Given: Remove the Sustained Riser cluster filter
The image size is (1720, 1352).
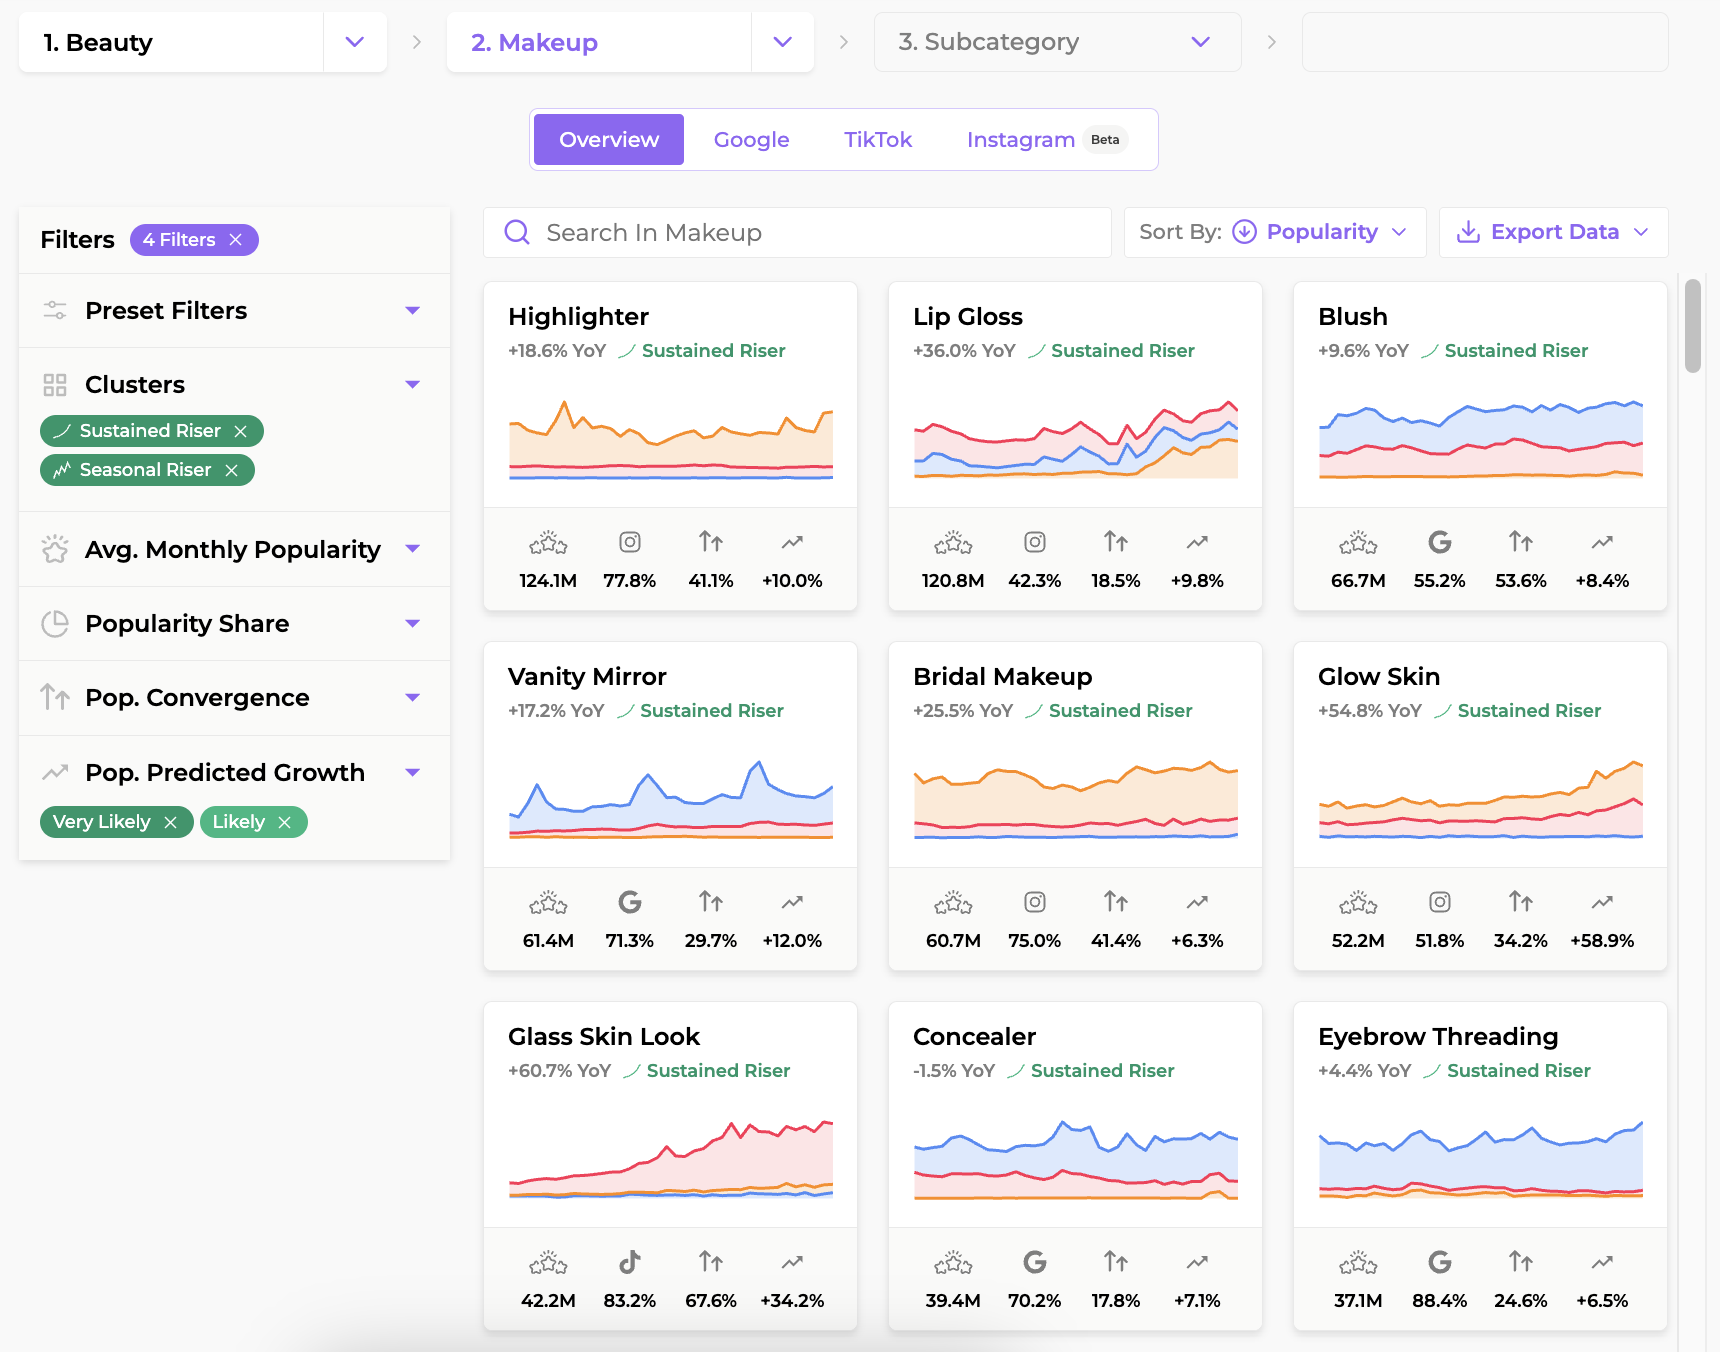Looking at the screenshot, I should (240, 431).
